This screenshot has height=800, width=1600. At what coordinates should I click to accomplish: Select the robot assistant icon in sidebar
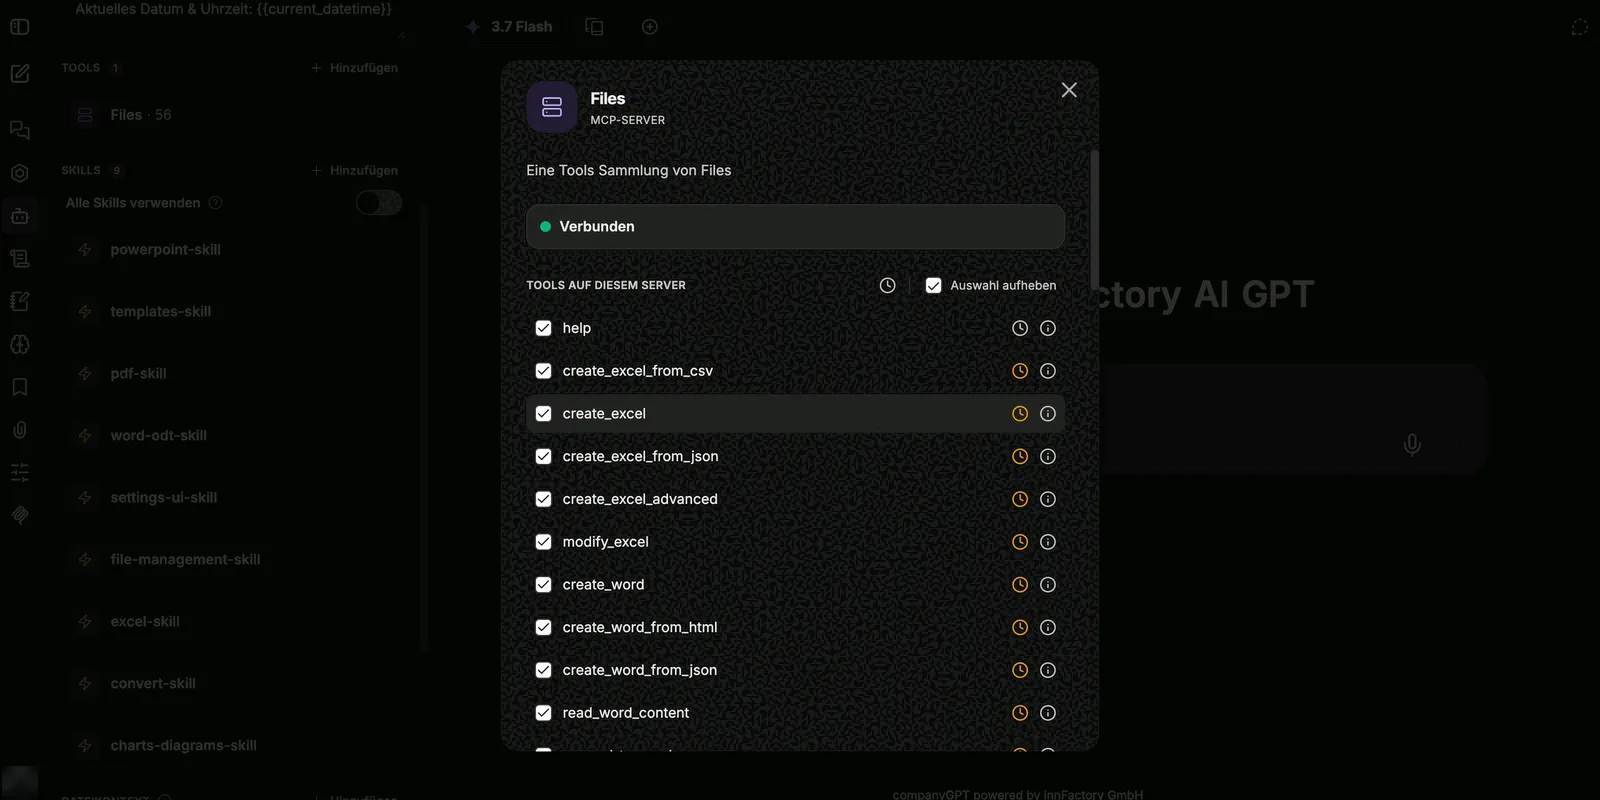pyautogui.click(x=20, y=216)
